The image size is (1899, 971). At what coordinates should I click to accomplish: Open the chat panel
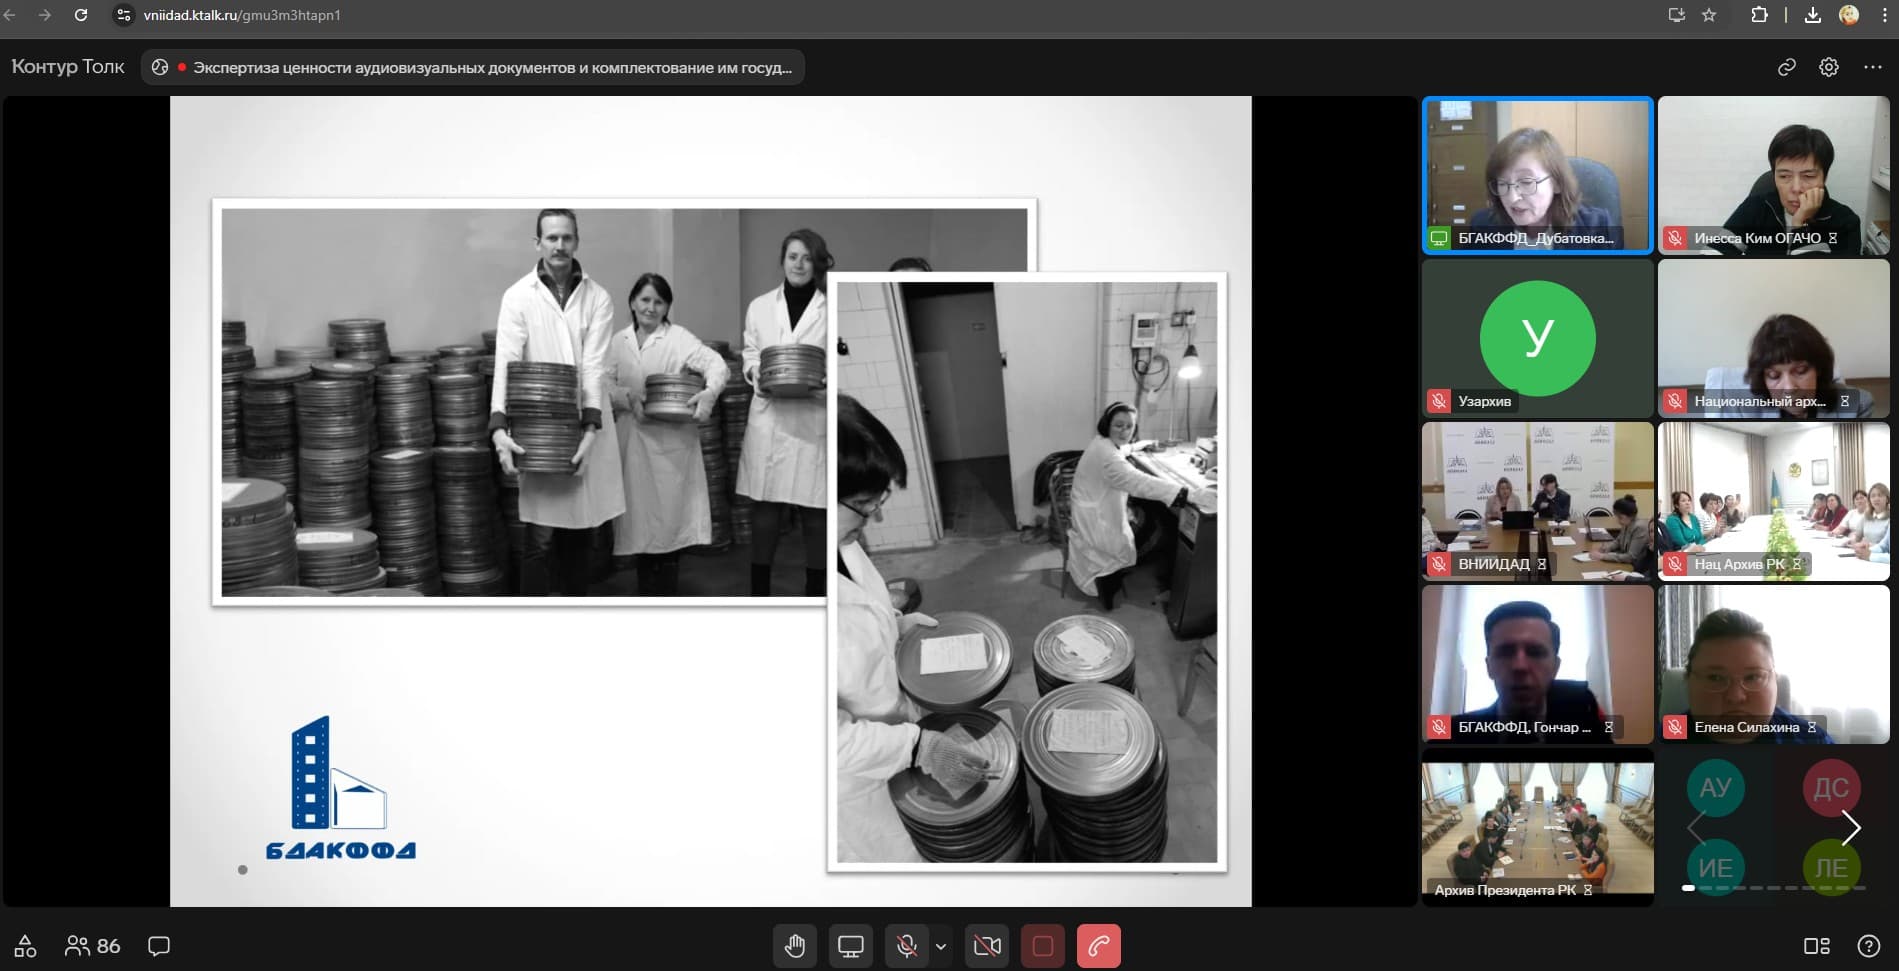(x=159, y=946)
